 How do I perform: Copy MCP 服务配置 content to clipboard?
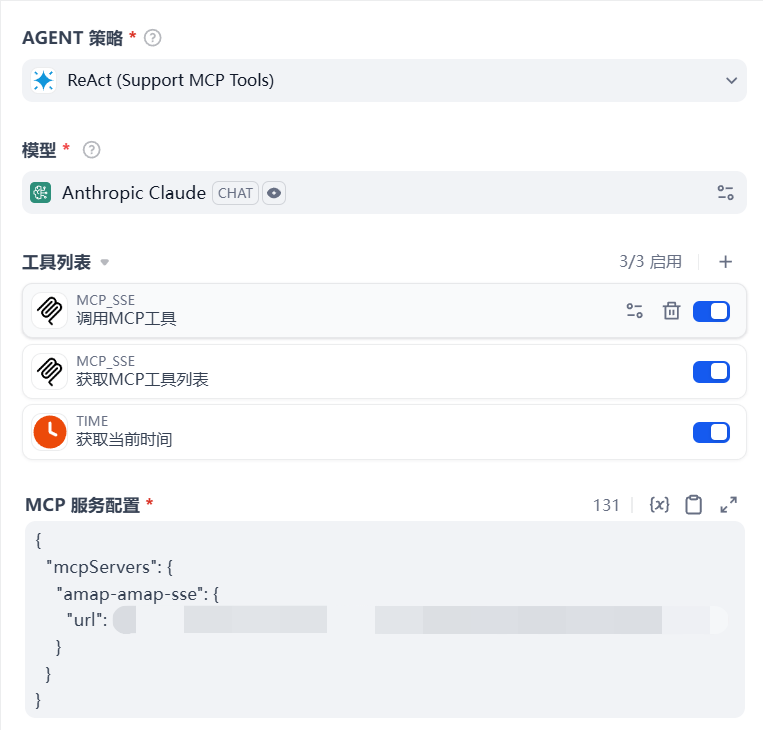coord(693,505)
